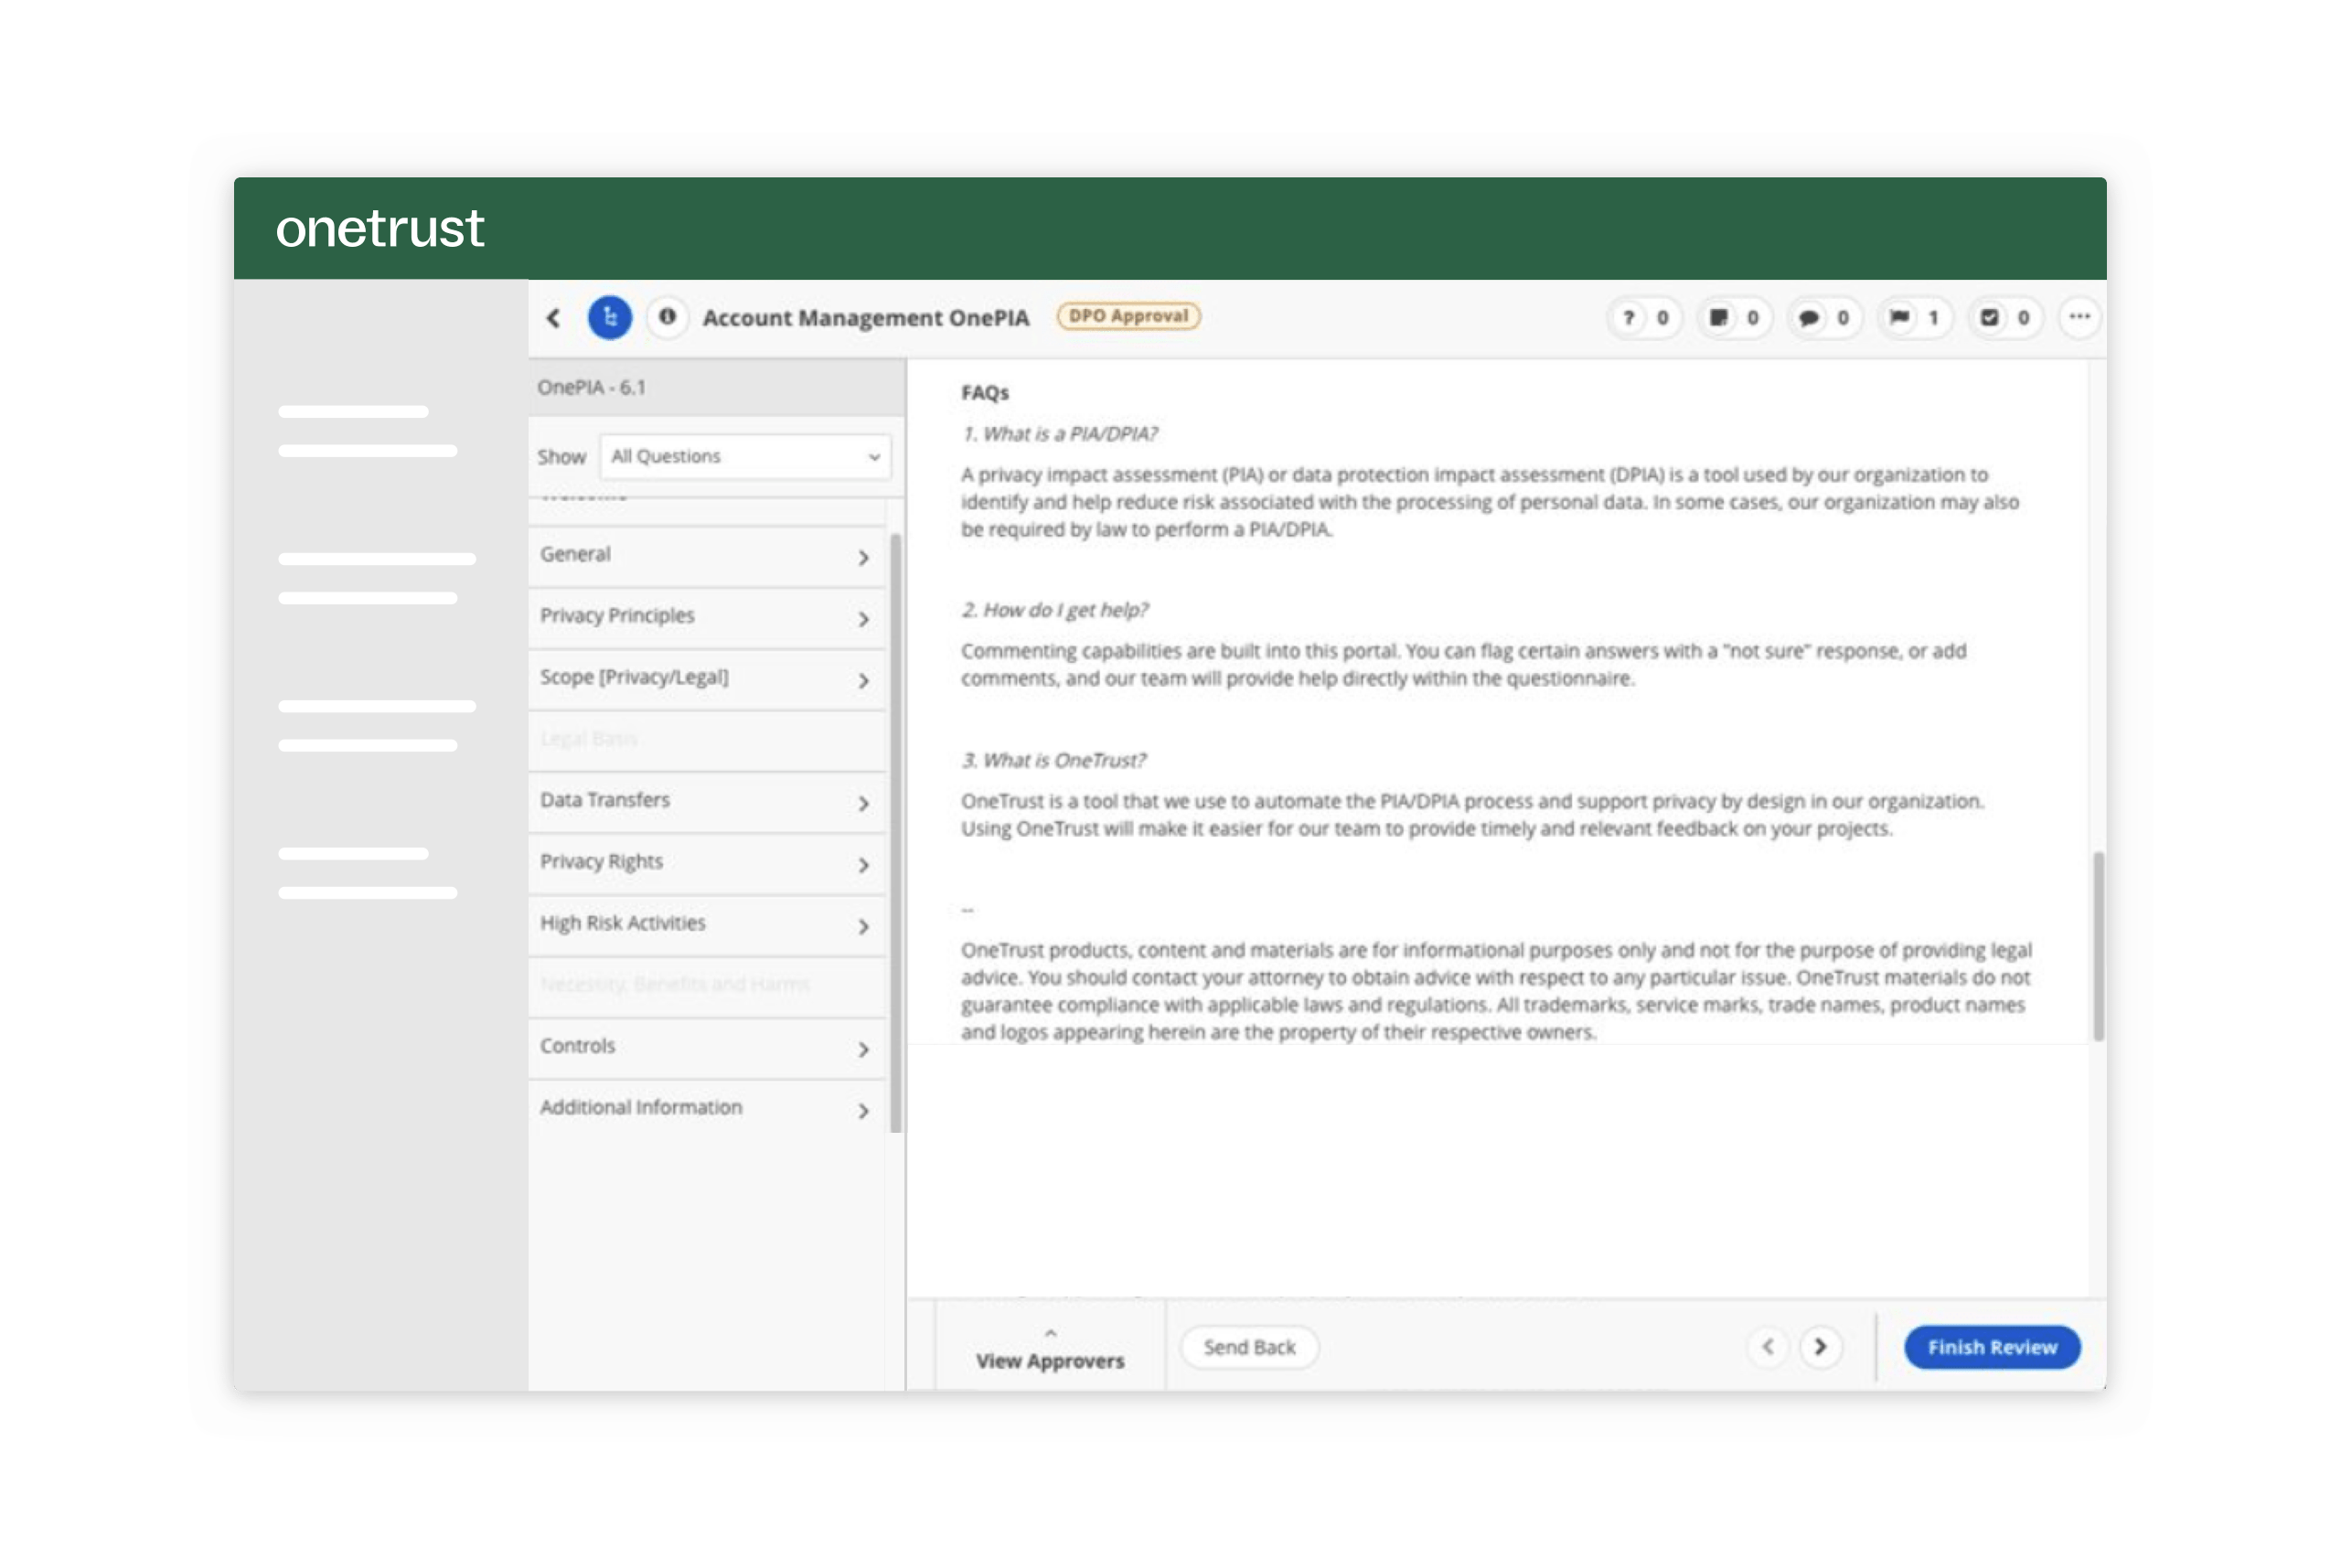The image size is (2341, 1568).
Task: Click the OnePIA - 6.1 template label
Action: pyautogui.click(x=591, y=387)
